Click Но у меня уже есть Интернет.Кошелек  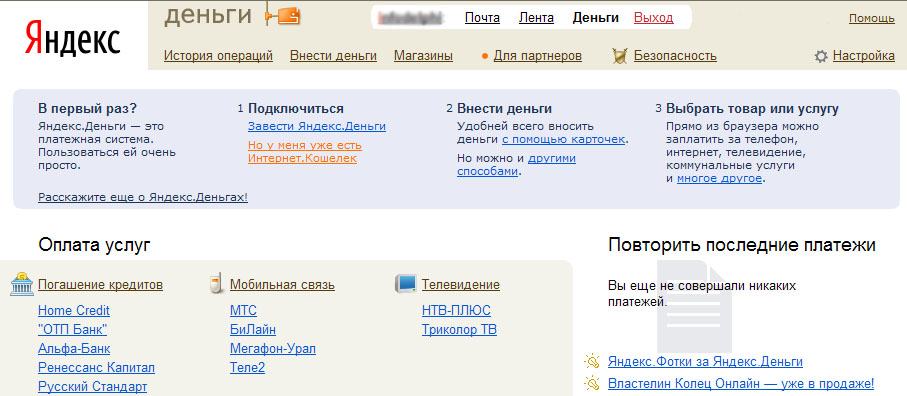[x=305, y=151]
